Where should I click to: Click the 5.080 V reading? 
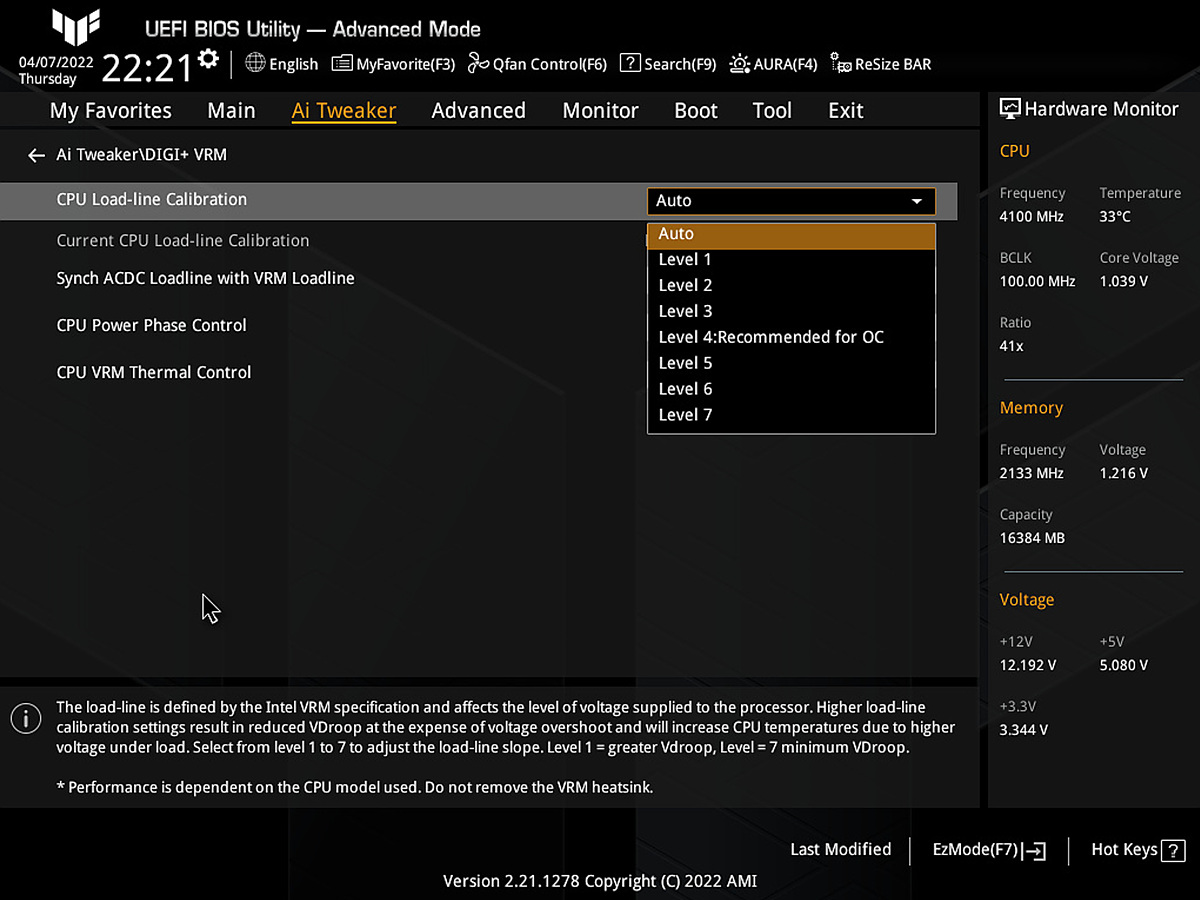tap(1124, 666)
